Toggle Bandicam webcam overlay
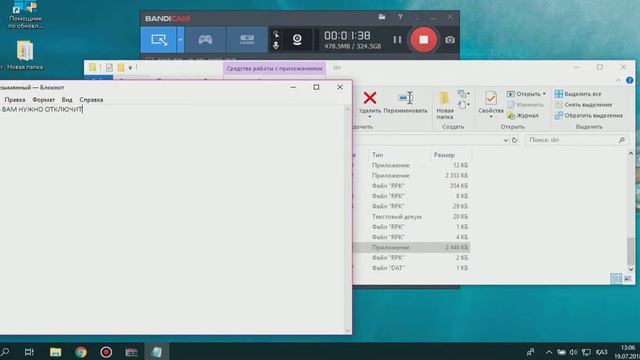The width and height of the screenshot is (640, 360). pos(297,40)
